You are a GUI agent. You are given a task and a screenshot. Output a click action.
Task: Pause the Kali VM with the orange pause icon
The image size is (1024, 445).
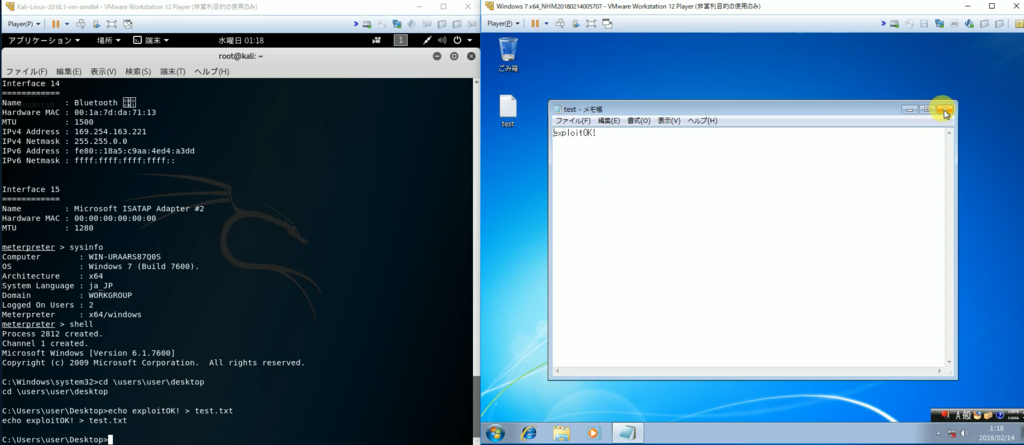click(56, 24)
